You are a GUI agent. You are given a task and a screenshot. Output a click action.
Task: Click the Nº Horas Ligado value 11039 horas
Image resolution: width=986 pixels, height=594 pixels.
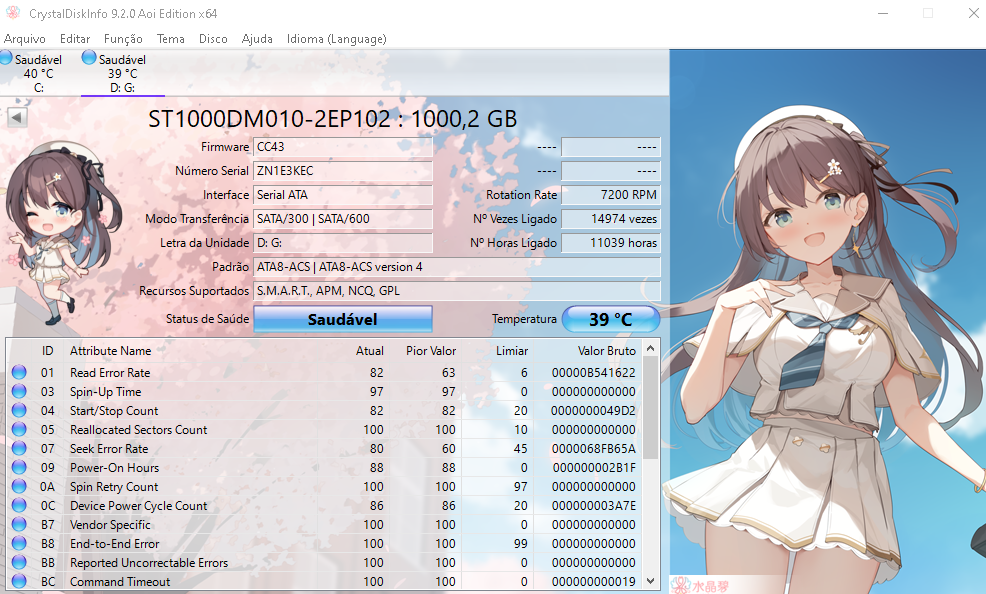(x=611, y=243)
